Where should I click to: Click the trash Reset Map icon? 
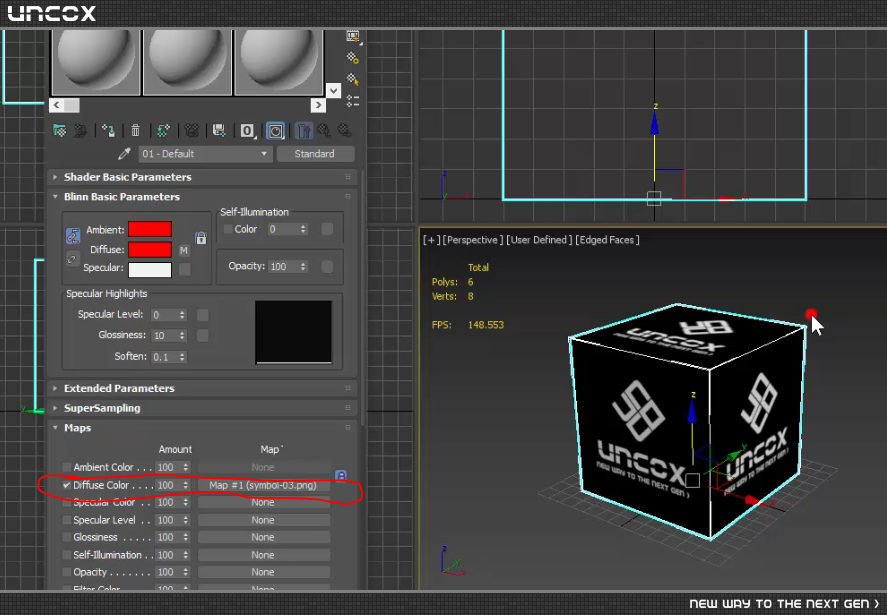coord(136,131)
